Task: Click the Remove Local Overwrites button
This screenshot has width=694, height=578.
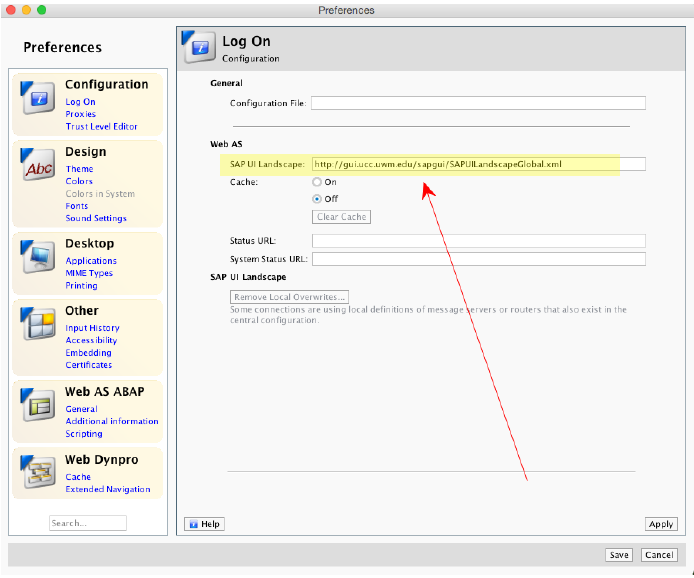Action: pos(289,297)
